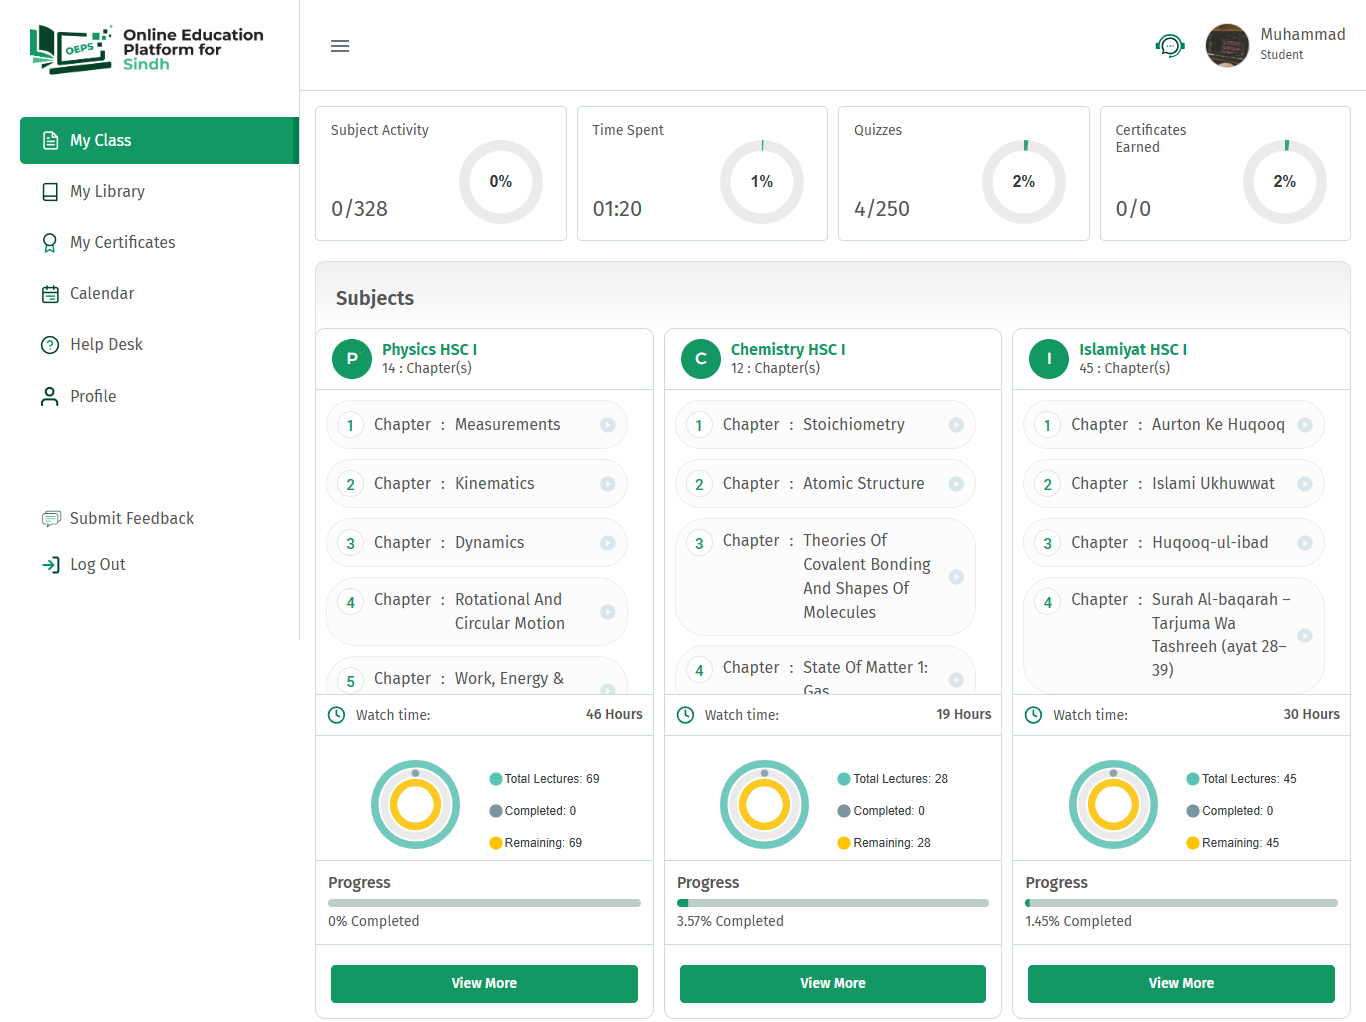Open My Library from sidebar
This screenshot has height=1022, width=1366.
coord(107,191)
